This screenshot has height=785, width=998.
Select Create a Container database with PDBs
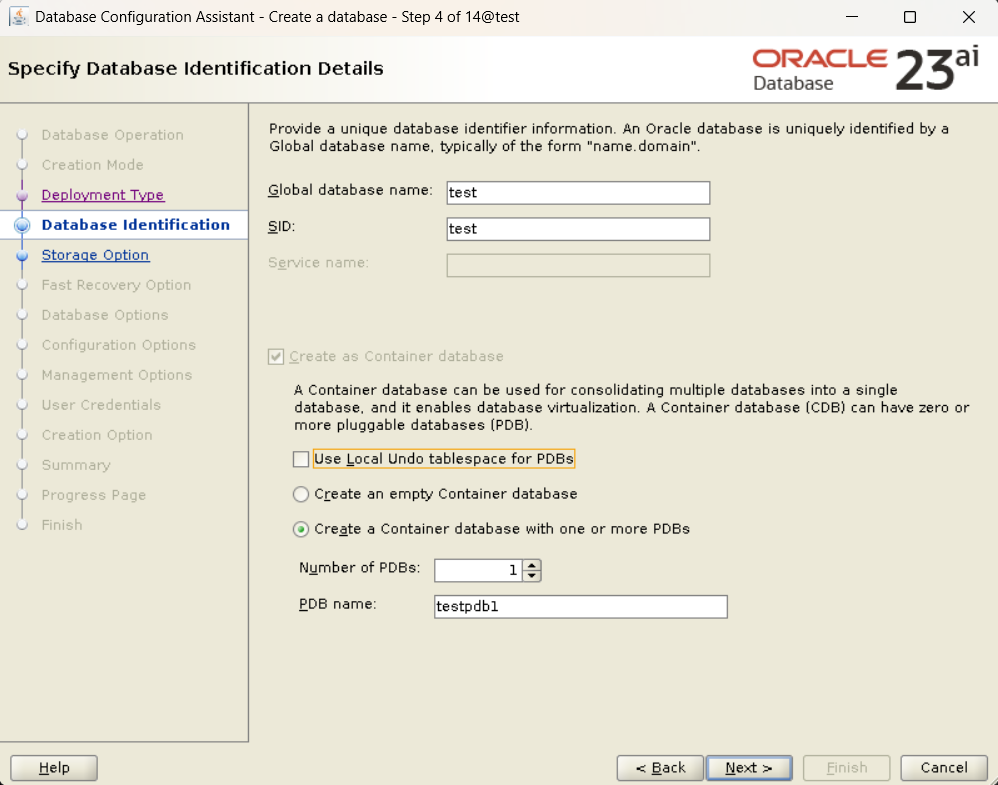(x=301, y=529)
